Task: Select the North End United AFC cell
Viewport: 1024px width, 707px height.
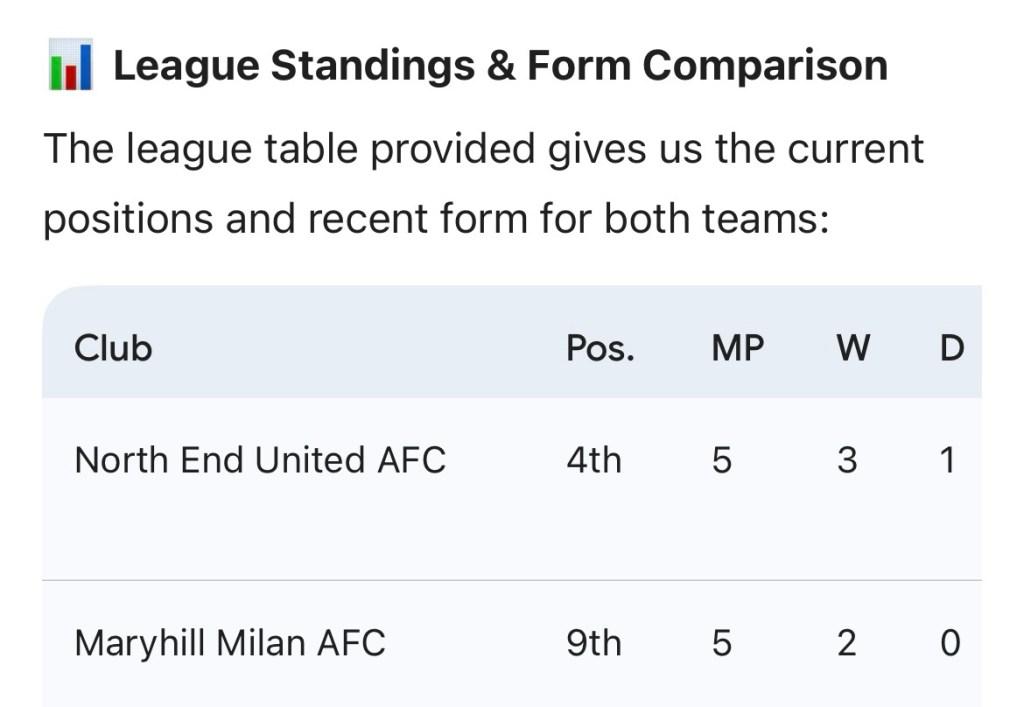Action: coord(260,460)
